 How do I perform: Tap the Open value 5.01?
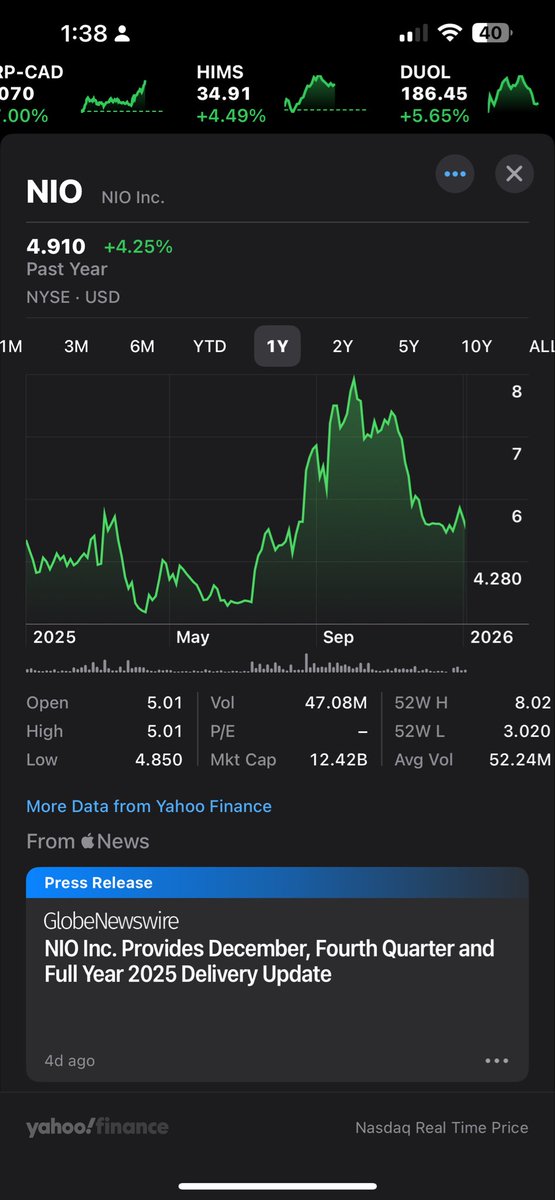(165, 703)
